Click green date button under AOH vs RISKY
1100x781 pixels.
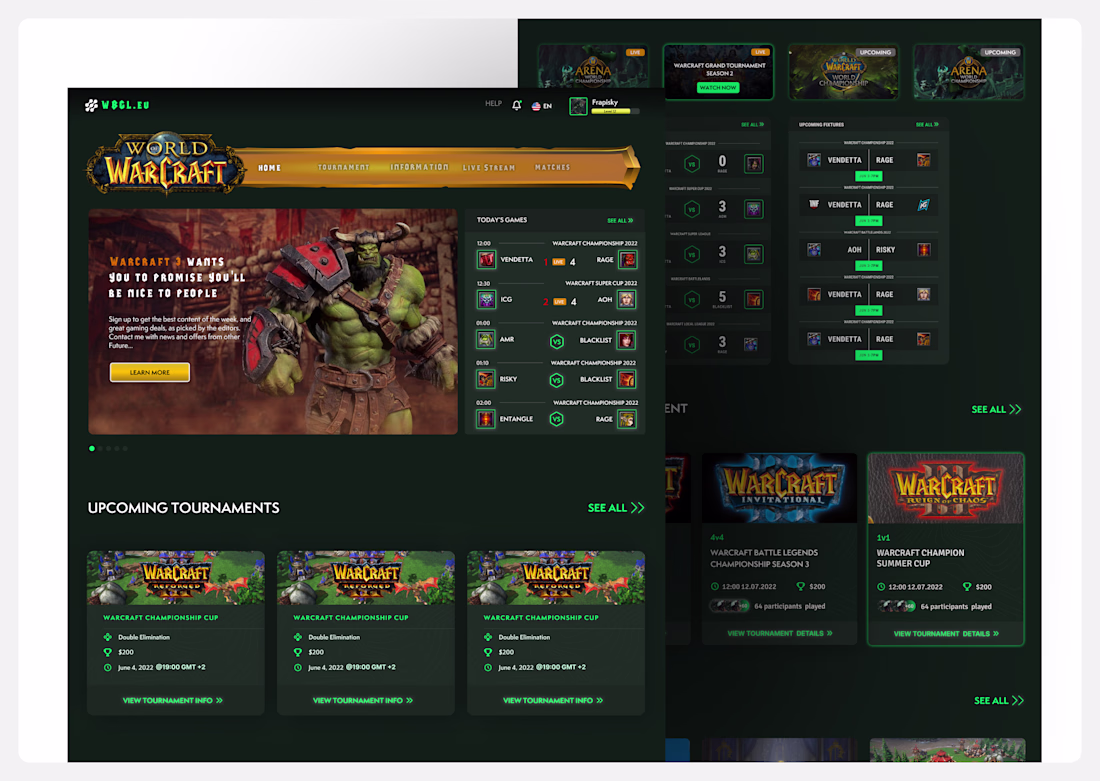pyautogui.click(x=868, y=266)
